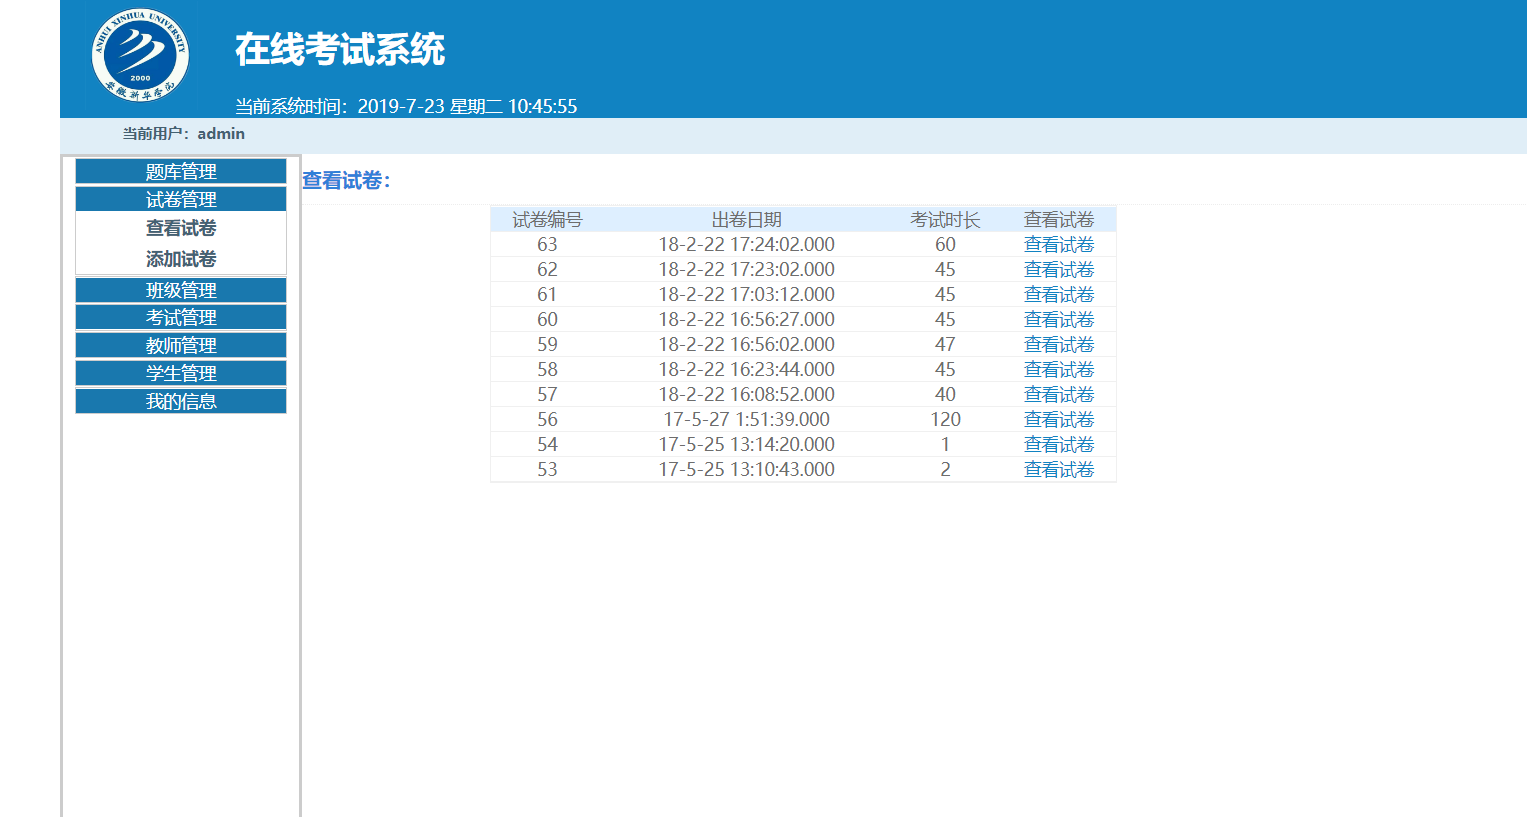The width and height of the screenshot is (1527, 817).
Task: Open the 我的信息 menu
Action: [x=181, y=401]
